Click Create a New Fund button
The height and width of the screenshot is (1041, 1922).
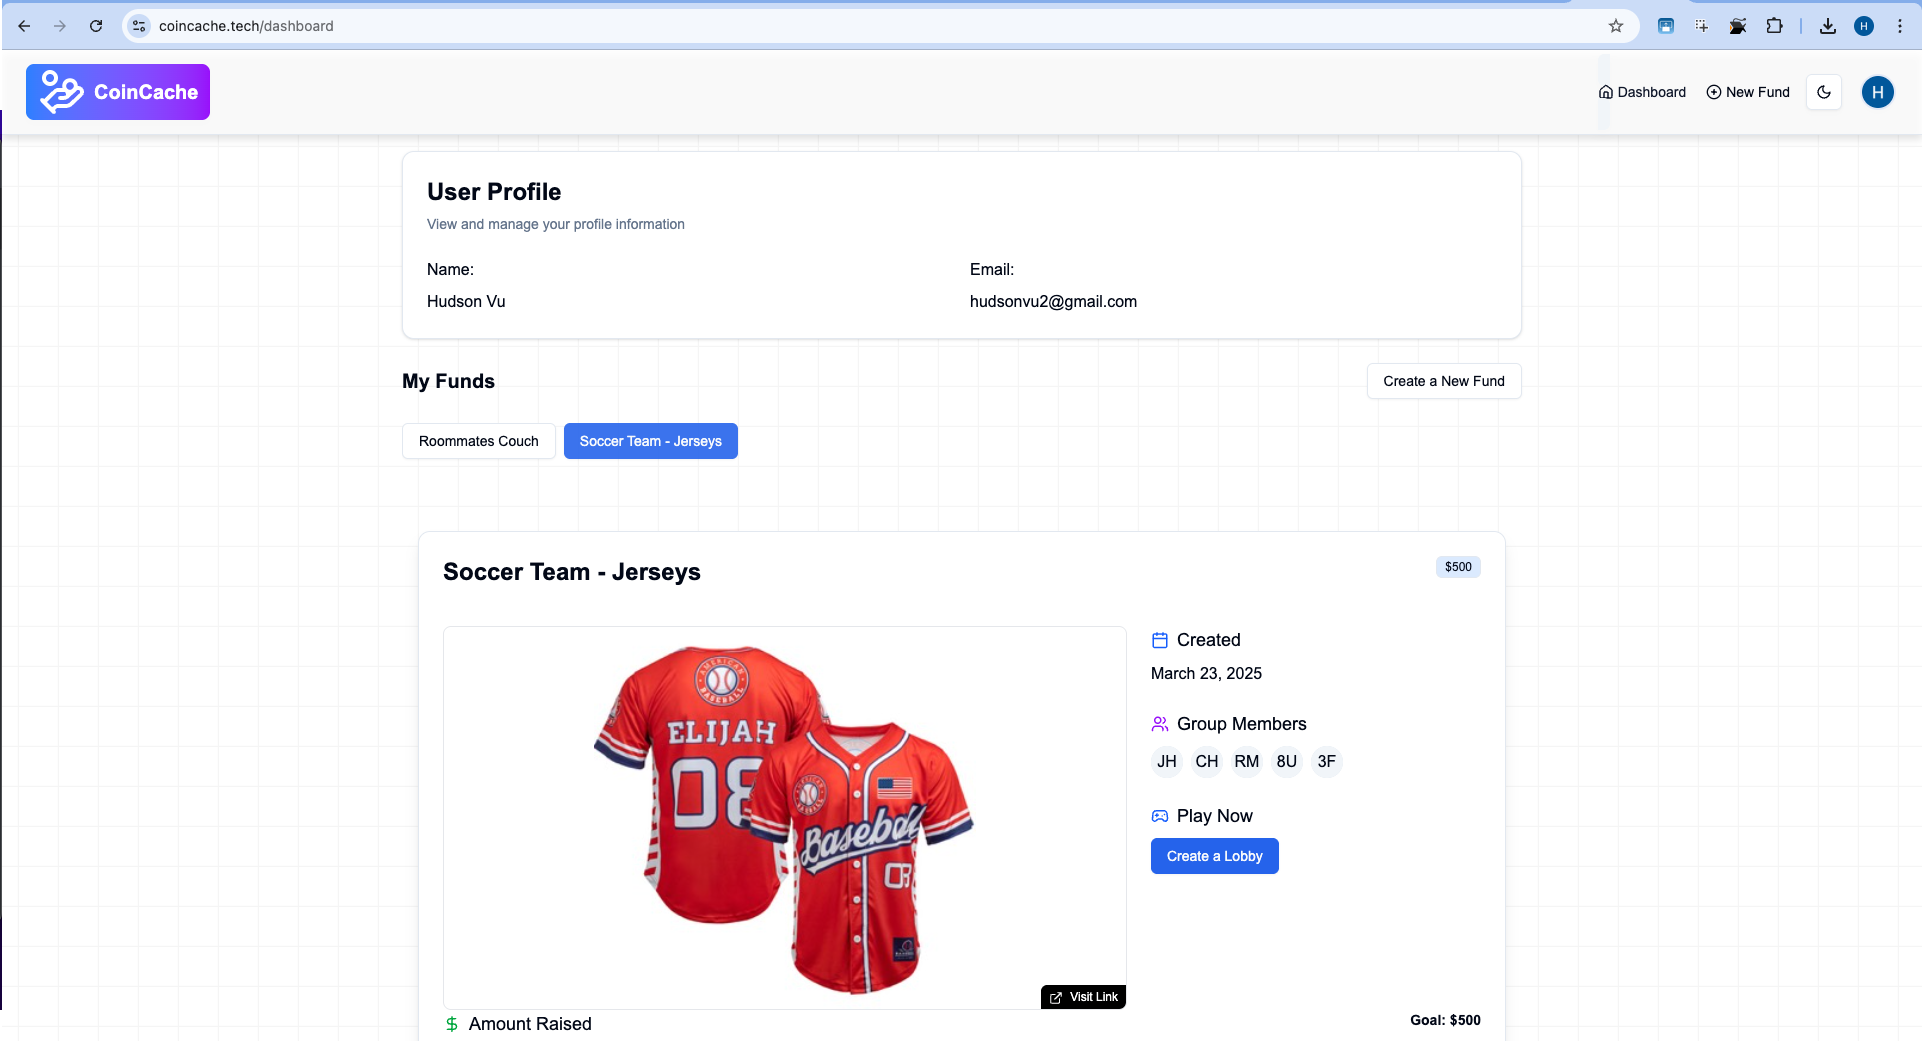coord(1444,381)
